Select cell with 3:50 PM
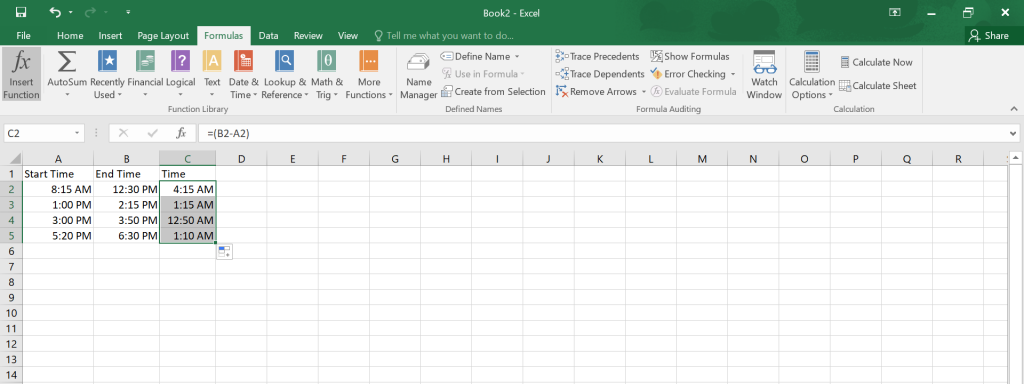 (x=127, y=220)
